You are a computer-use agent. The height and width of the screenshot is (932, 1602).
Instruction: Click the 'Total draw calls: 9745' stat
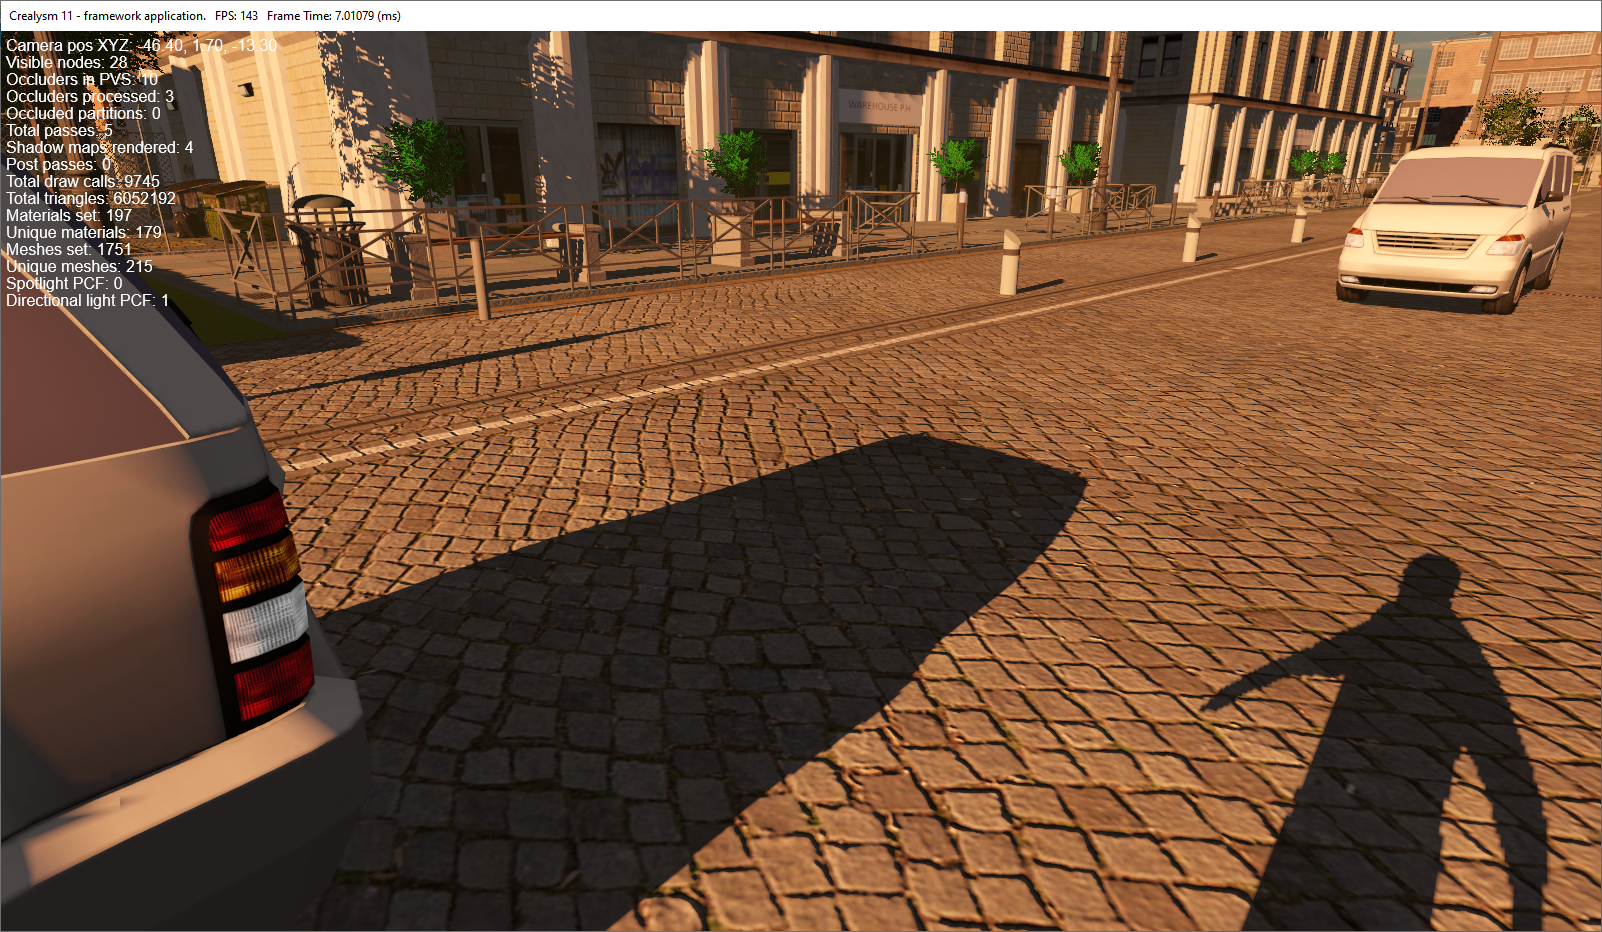point(83,181)
